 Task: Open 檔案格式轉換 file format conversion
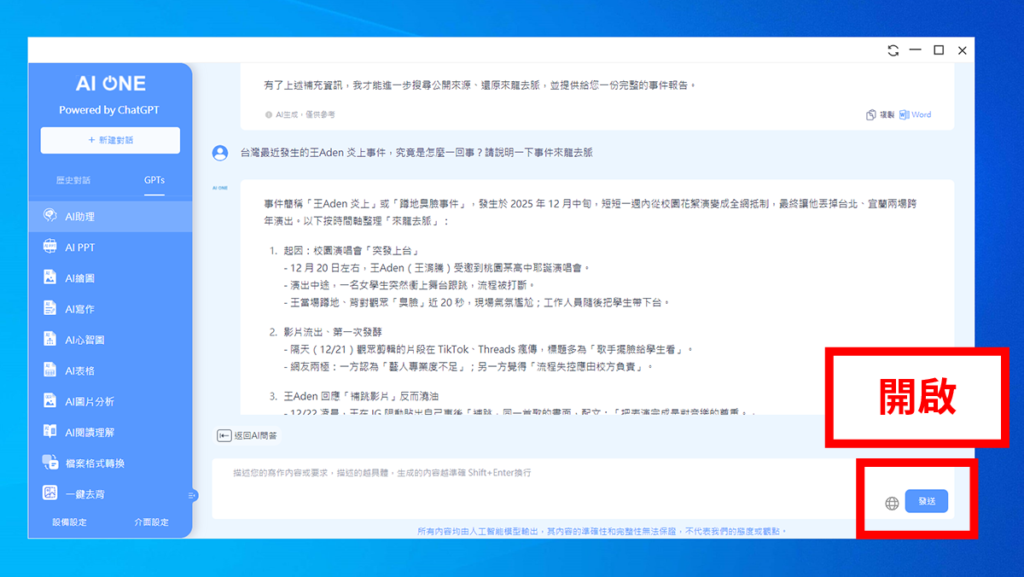point(94,463)
